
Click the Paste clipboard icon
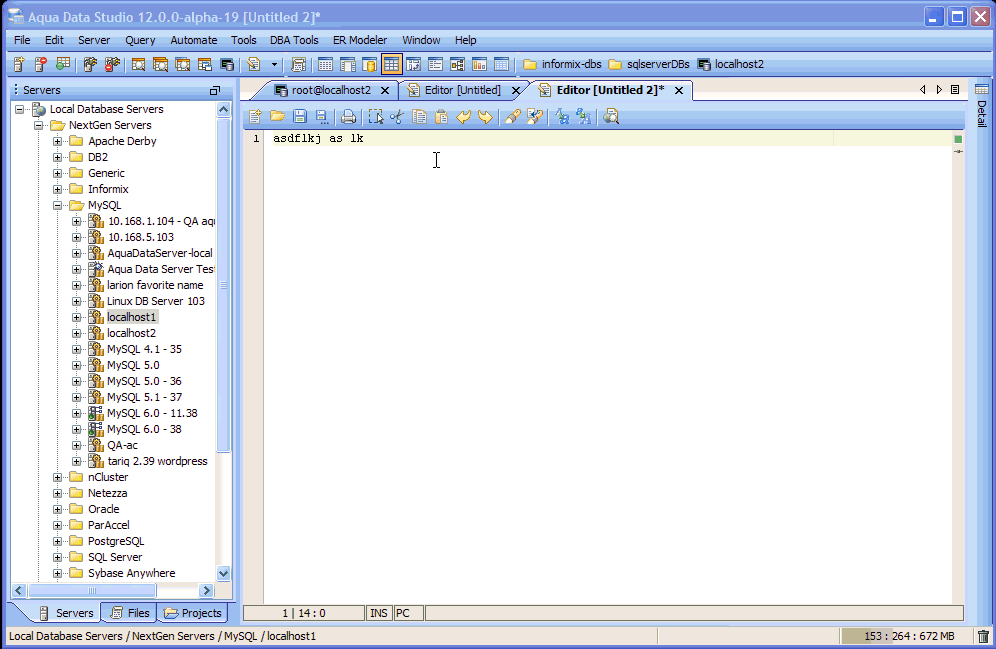441,116
